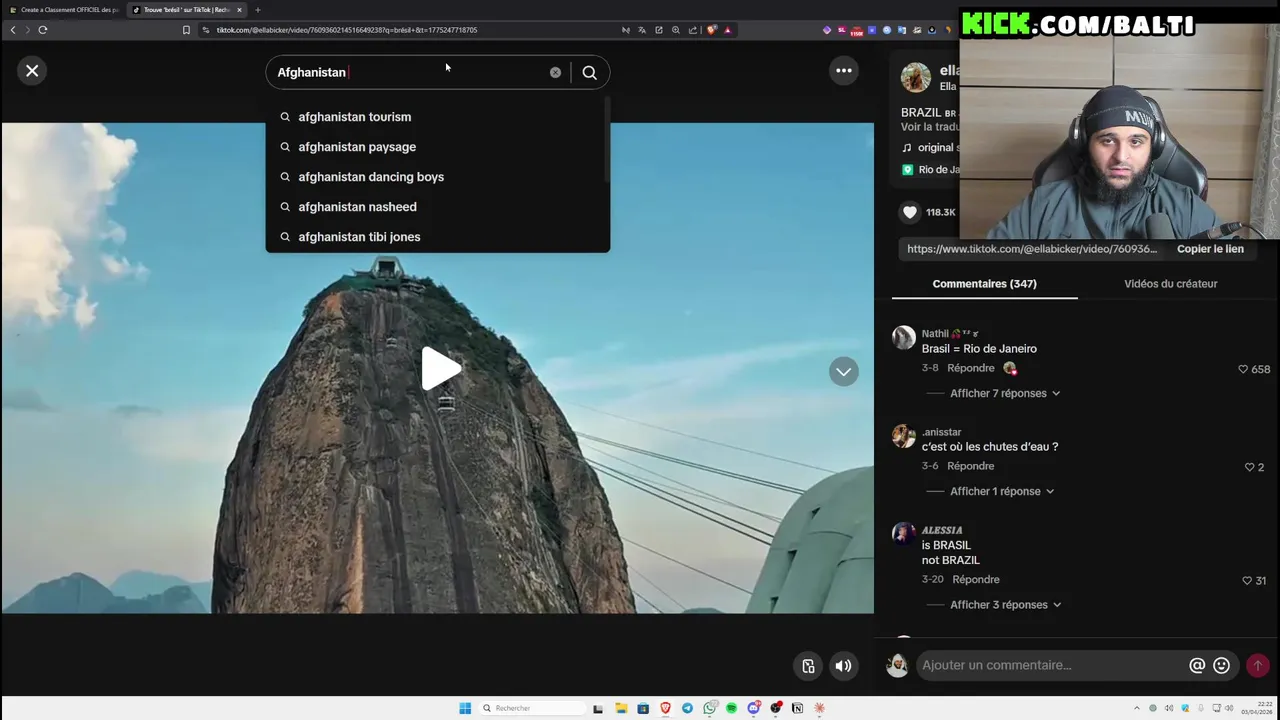Focus the Ajouter un commentaire field
The width and height of the screenshot is (1280, 720).
click(x=1050, y=665)
